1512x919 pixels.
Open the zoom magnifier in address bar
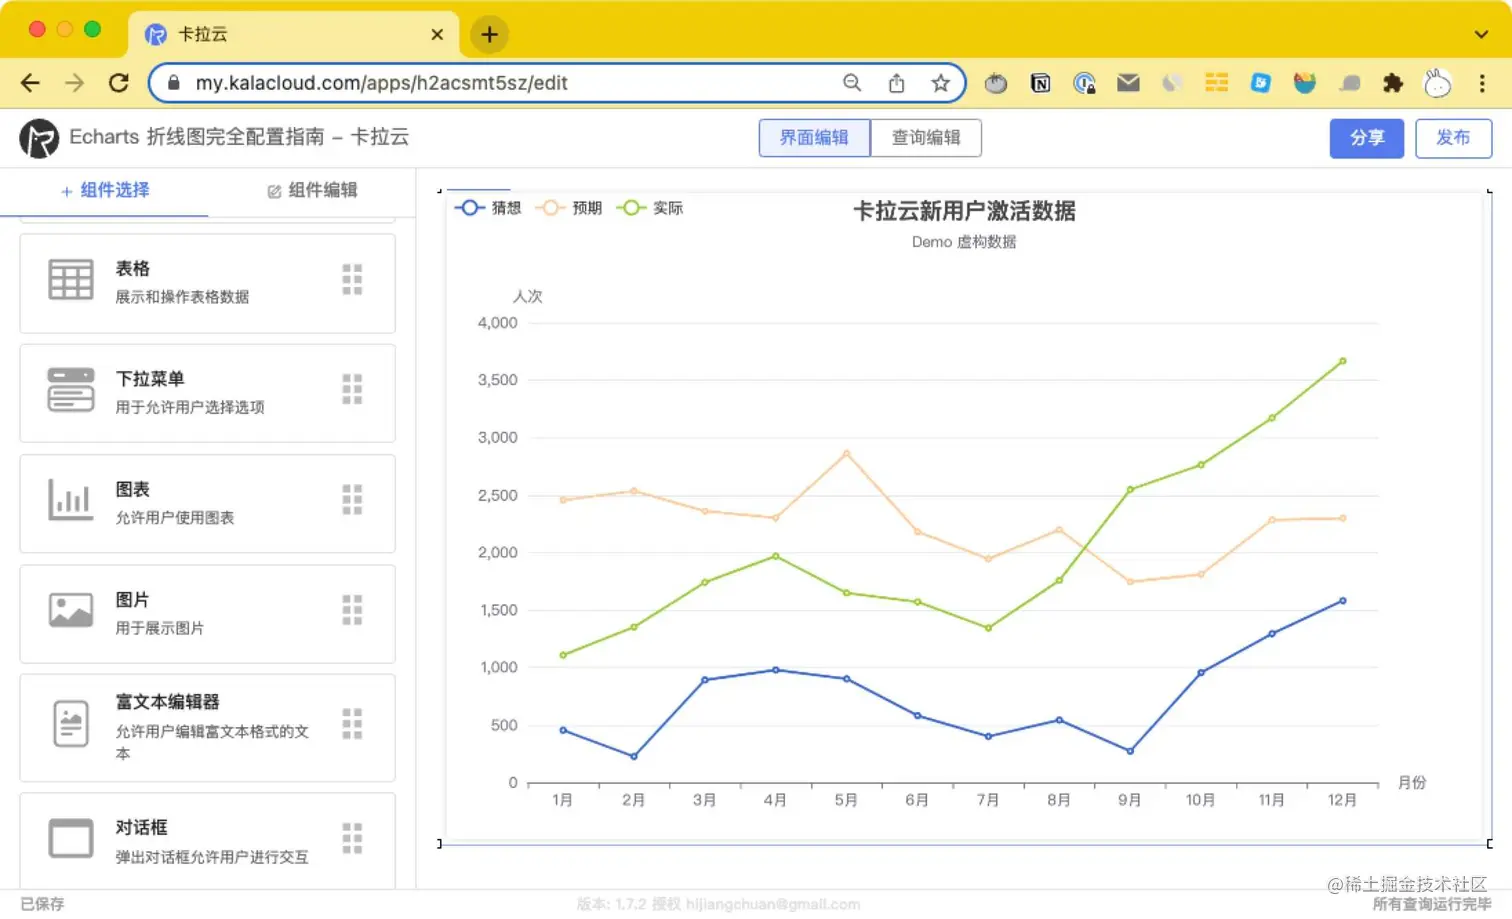[852, 83]
